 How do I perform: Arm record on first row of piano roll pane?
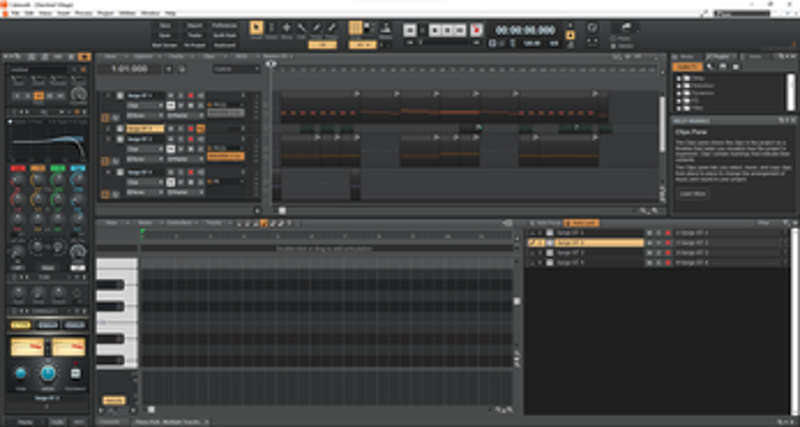click(668, 233)
